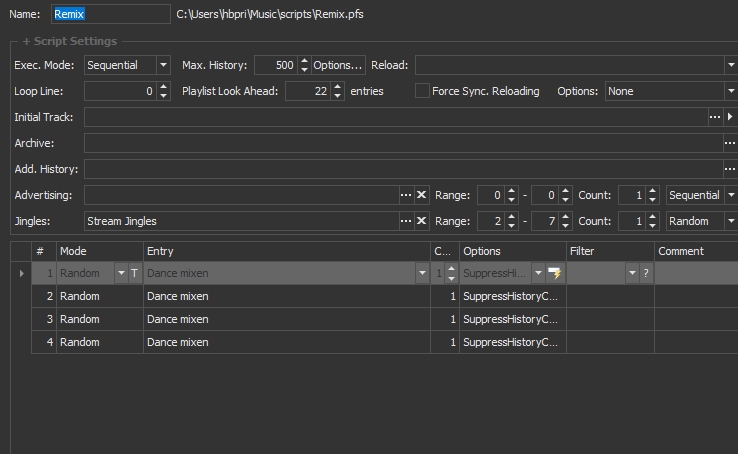The image size is (738, 454).
Task: Click SuppressHistoryC... options in row 2
Action: coord(513,296)
